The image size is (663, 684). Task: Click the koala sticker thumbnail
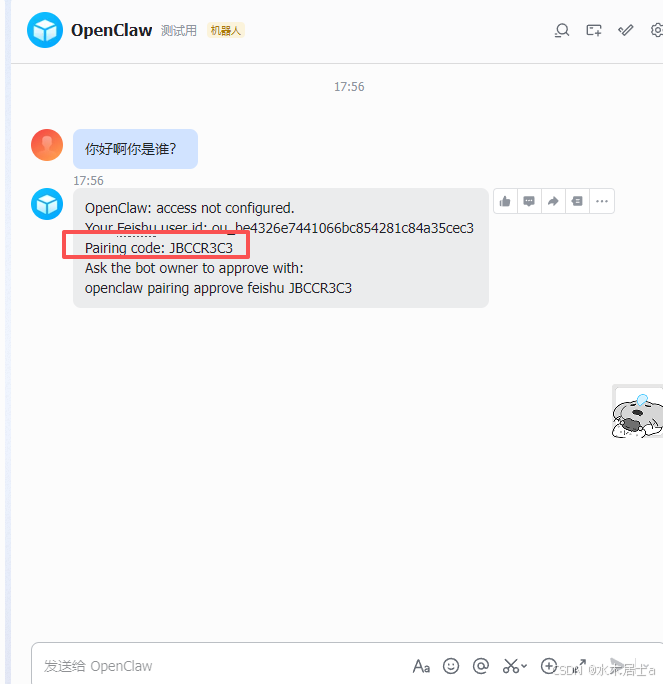coord(638,411)
